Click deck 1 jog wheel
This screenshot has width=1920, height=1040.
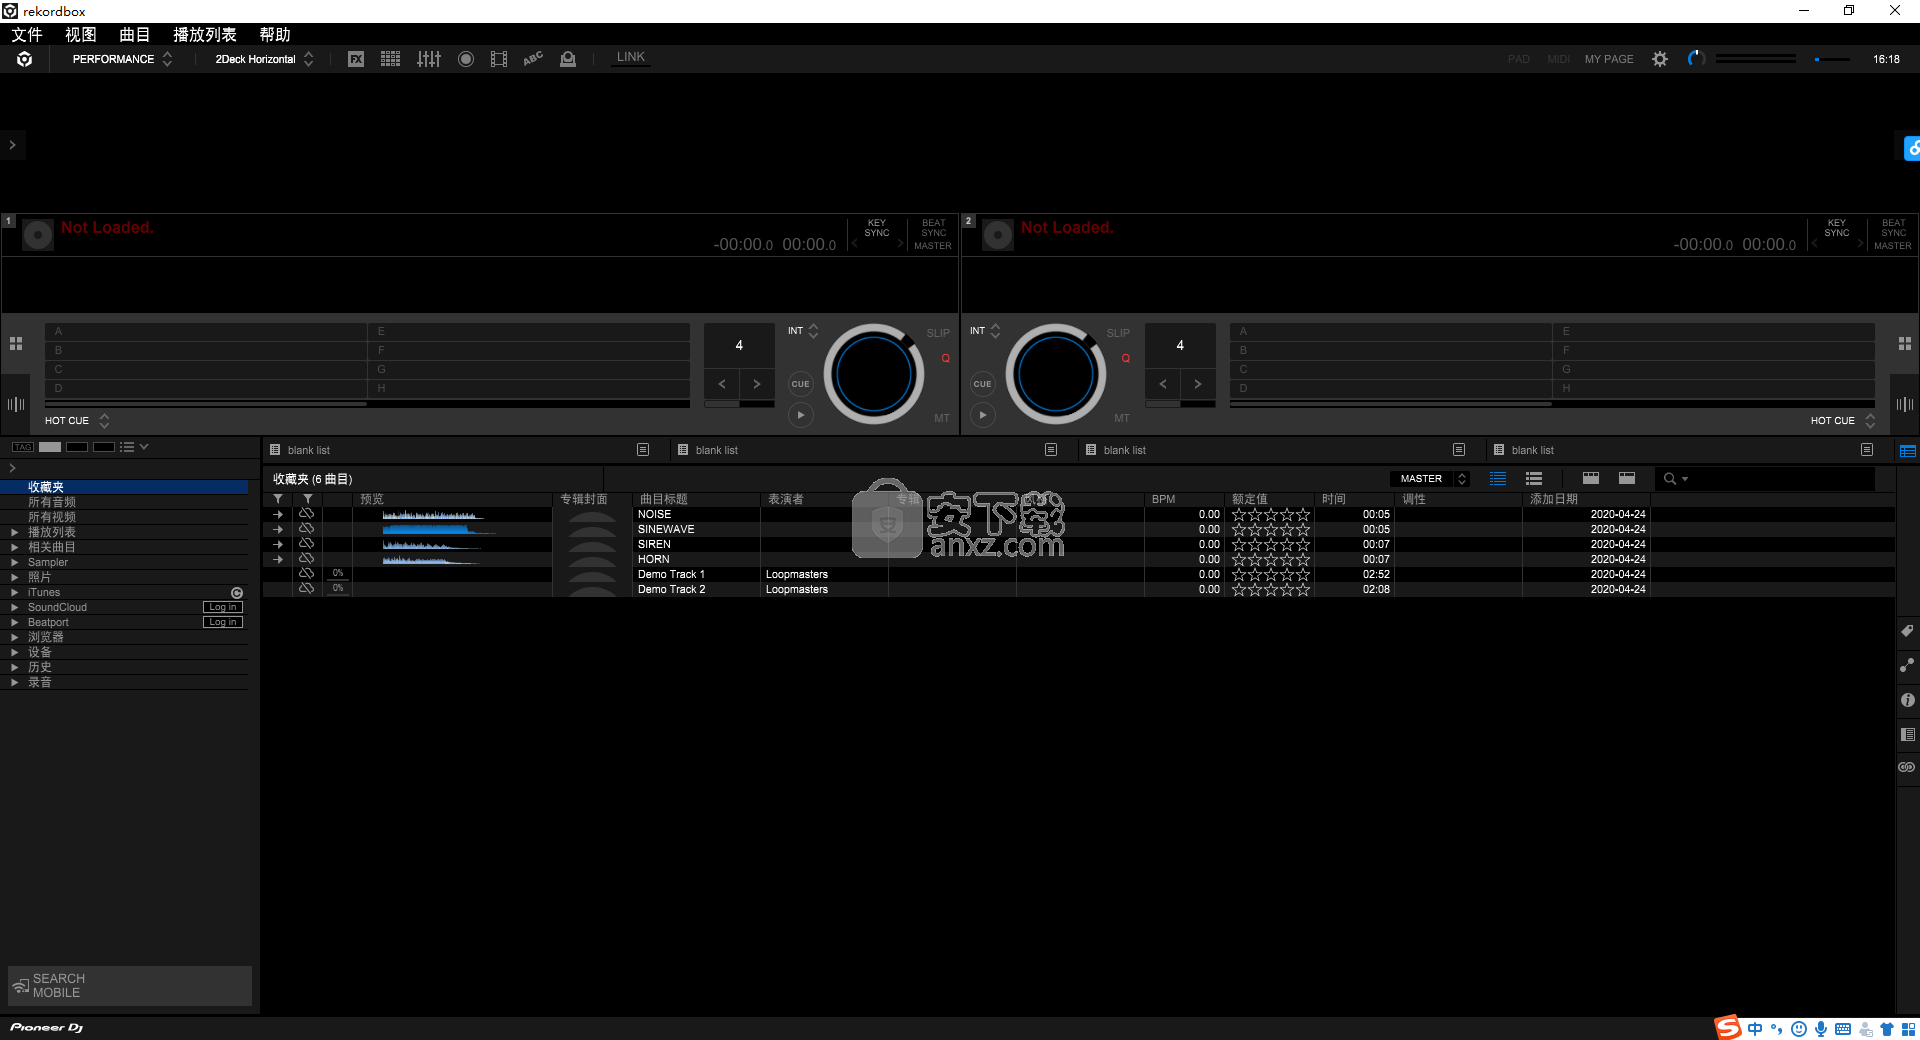coord(874,374)
